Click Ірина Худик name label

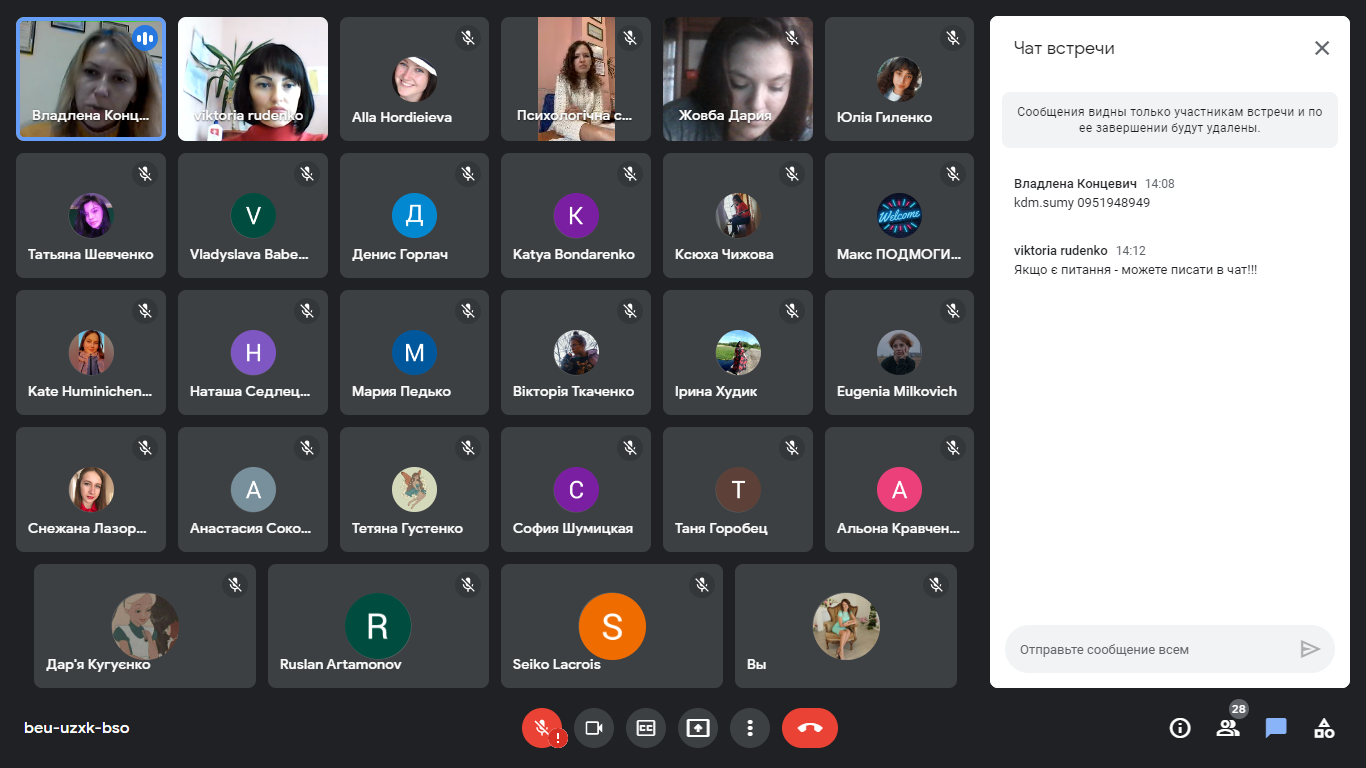click(x=716, y=391)
